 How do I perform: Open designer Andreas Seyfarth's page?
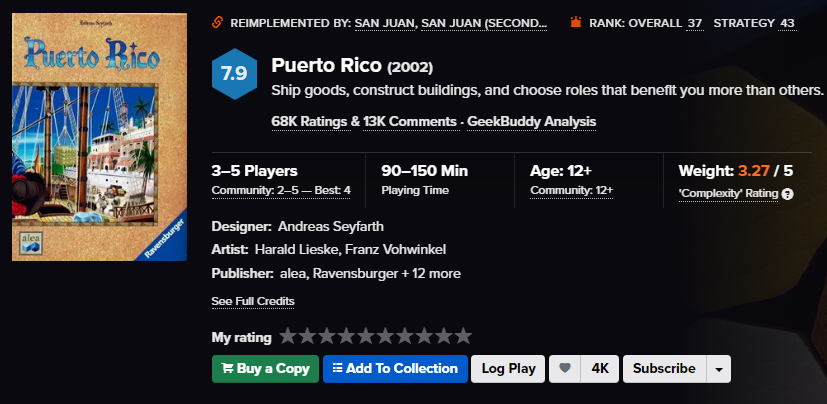(x=331, y=226)
